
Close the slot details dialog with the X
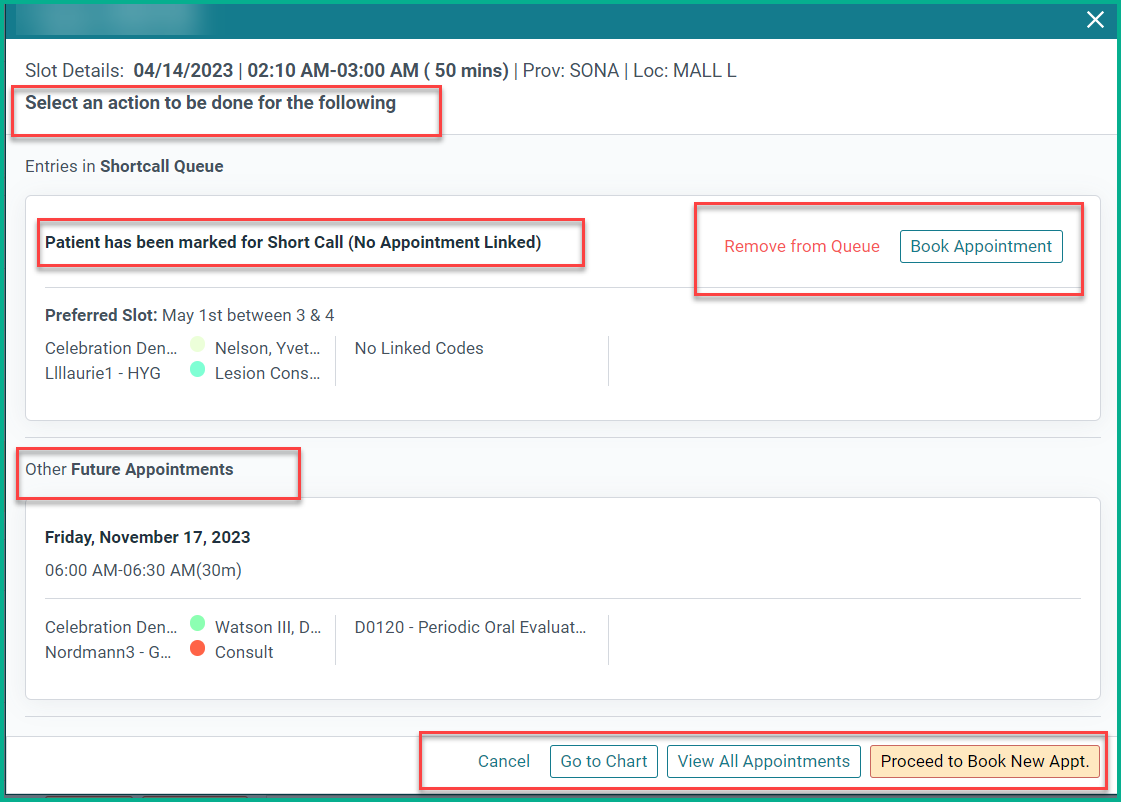coord(1095,19)
